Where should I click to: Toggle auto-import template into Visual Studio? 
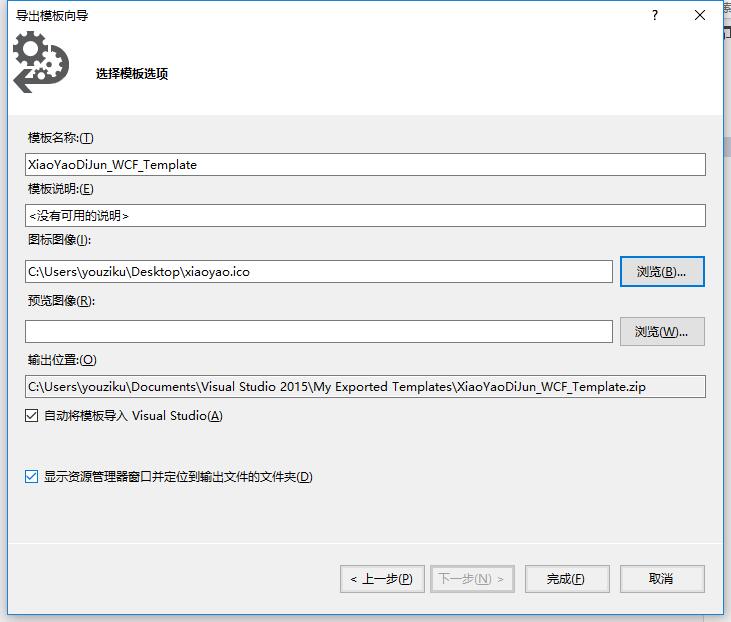[x=31, y=415]
